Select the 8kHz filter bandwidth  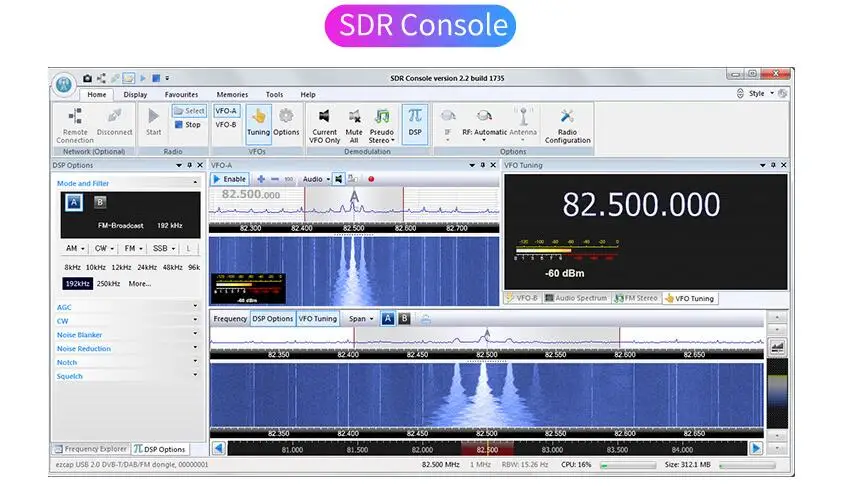(72, 267)
